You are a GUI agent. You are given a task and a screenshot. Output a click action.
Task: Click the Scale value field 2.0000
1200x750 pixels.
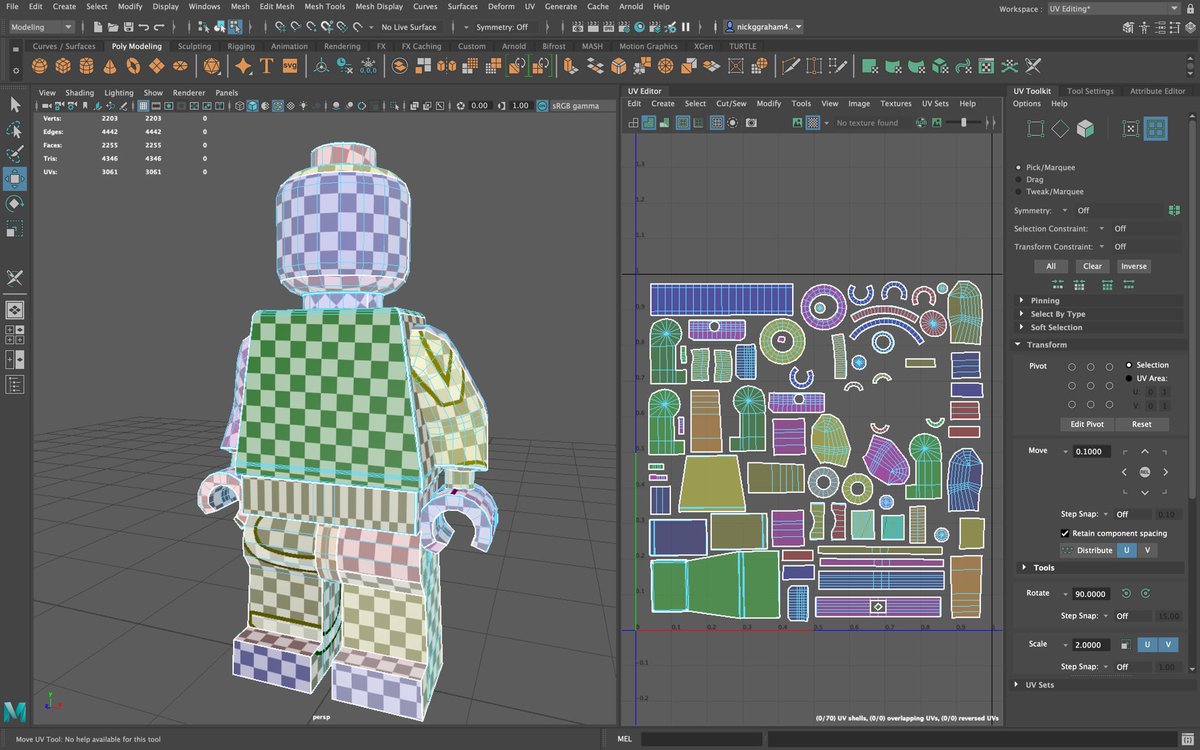click(1090, 645)
